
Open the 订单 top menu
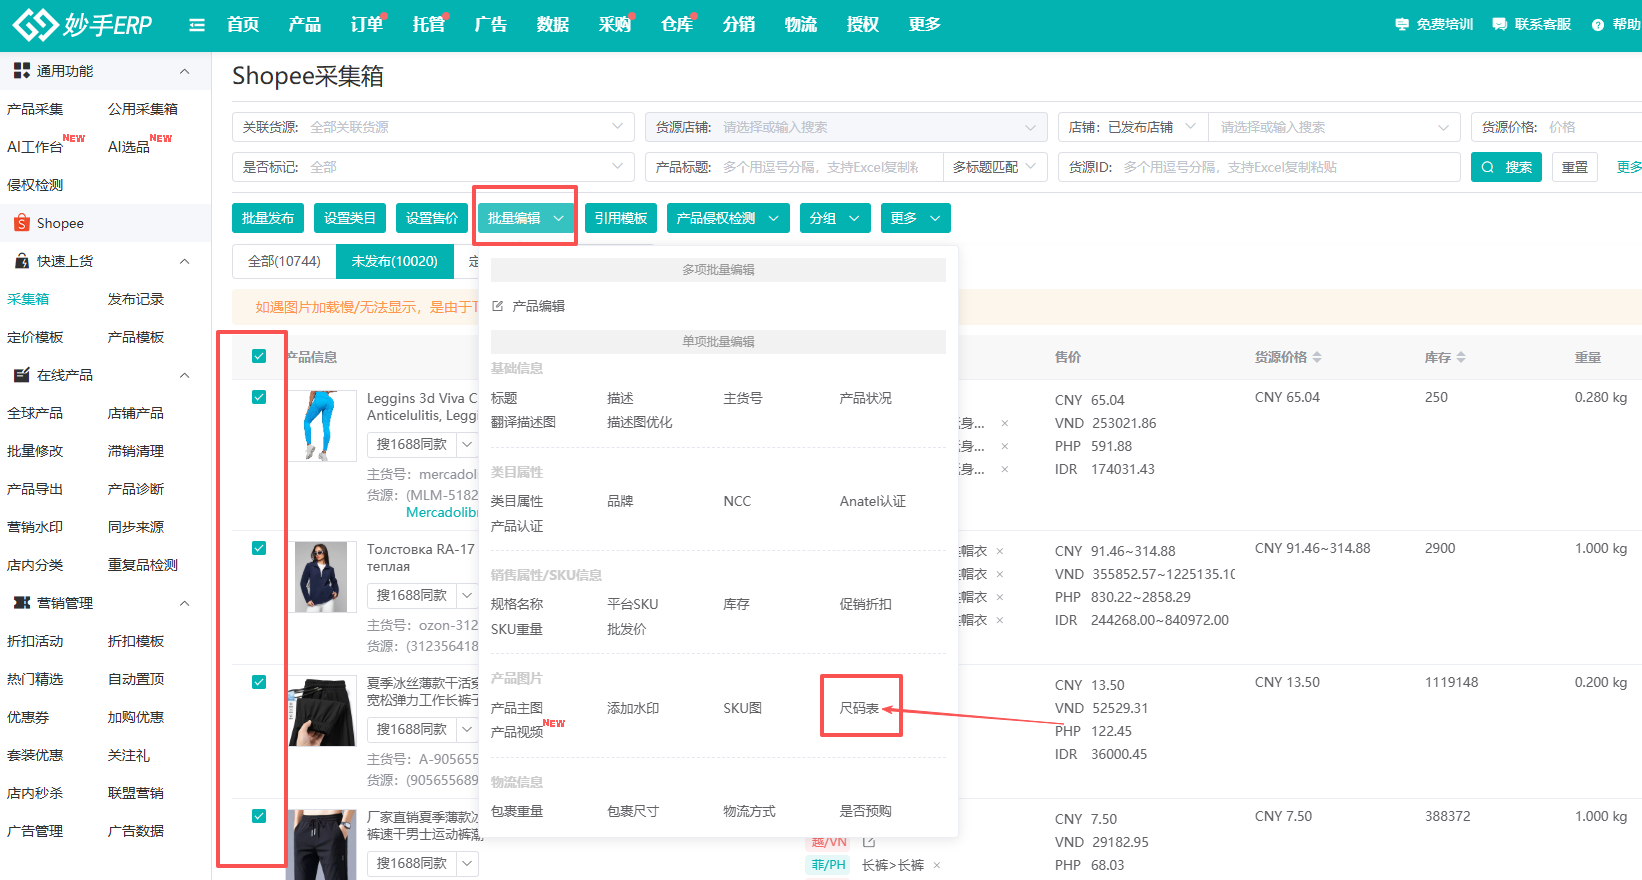click(367, 24)
